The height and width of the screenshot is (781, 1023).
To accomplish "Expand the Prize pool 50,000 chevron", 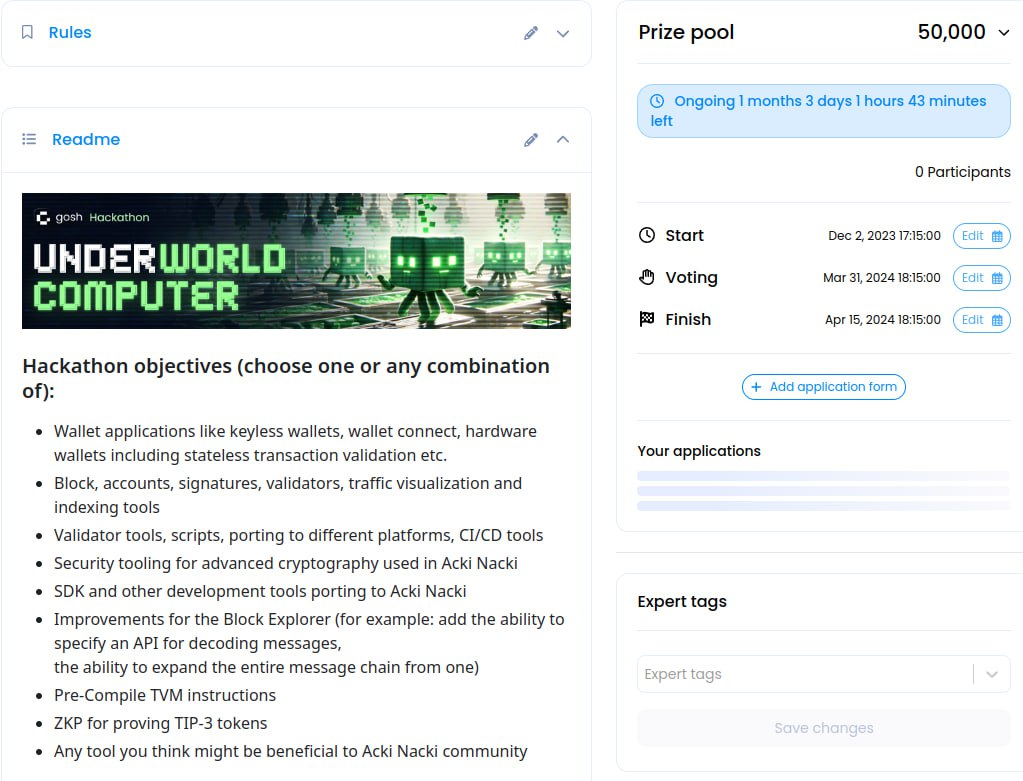I will (x=1004, y=33).
